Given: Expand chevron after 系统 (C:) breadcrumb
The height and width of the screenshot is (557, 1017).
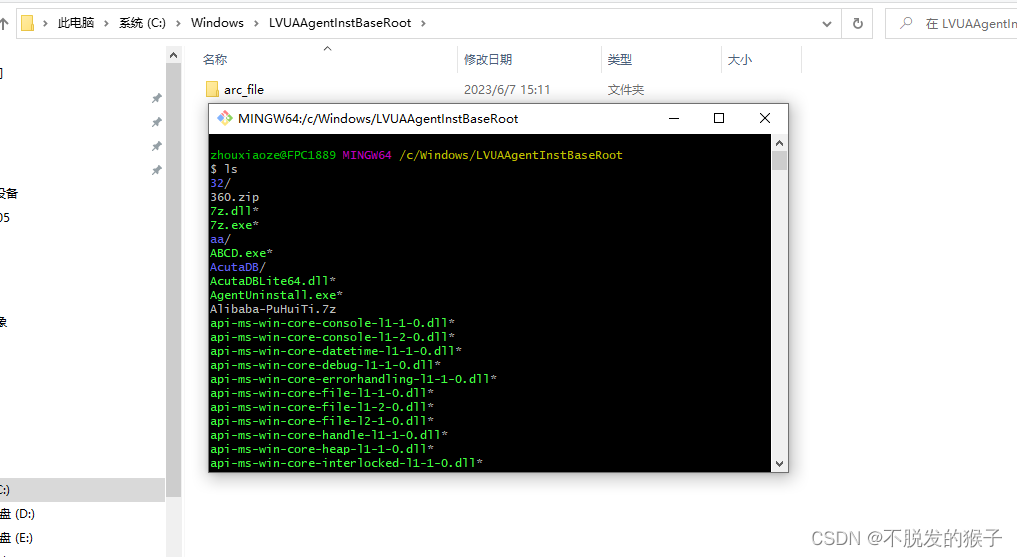Looking at the screenshot, I should pos(178,23).
